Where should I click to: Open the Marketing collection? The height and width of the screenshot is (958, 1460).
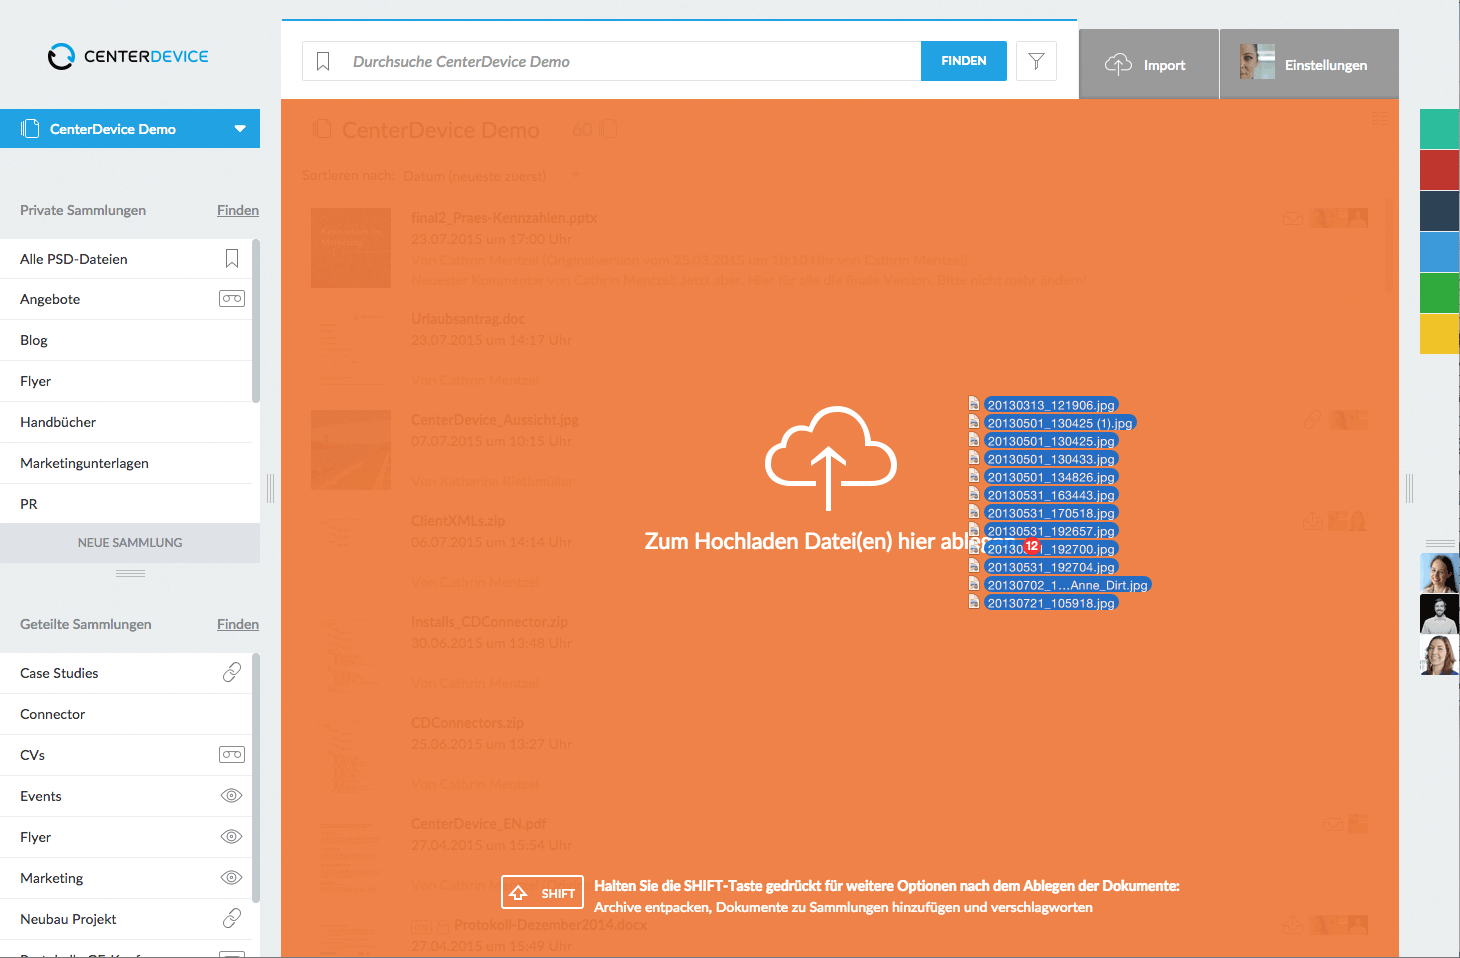pyautogui.click(x=126, y=878)
